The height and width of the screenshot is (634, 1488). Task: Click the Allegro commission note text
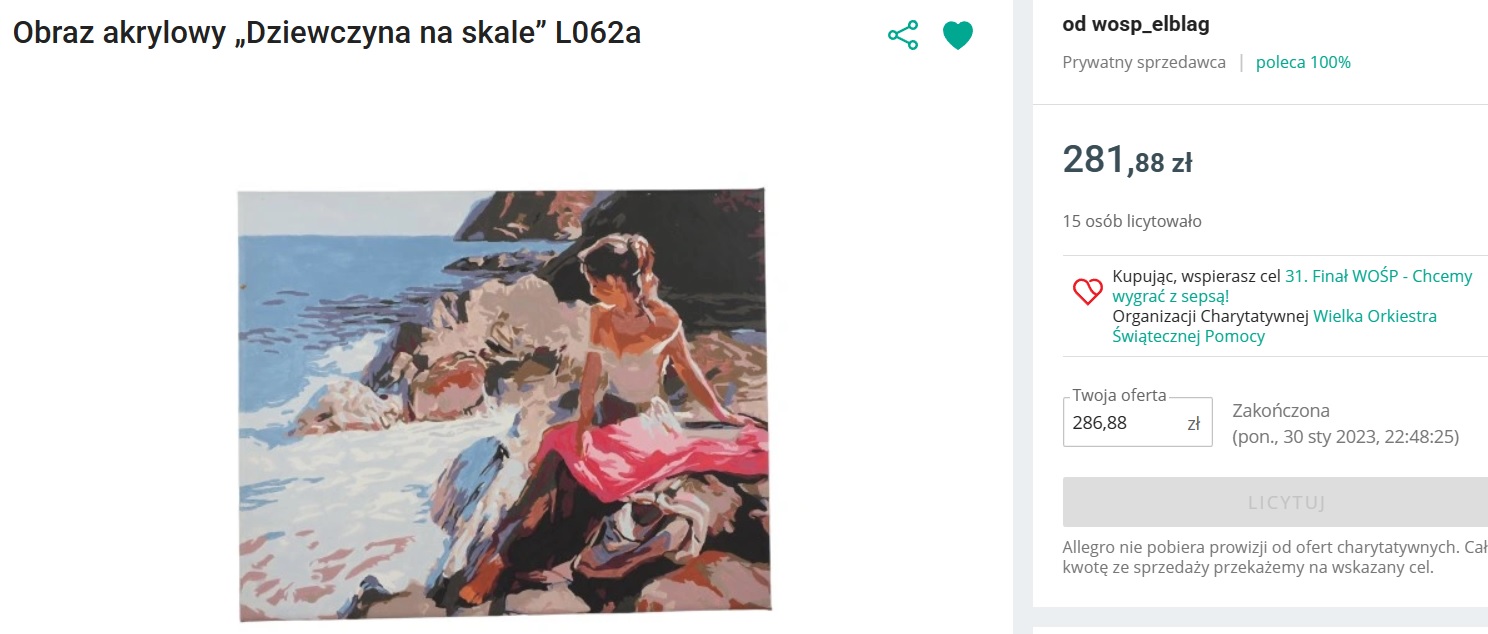(x=1275, y=558)
